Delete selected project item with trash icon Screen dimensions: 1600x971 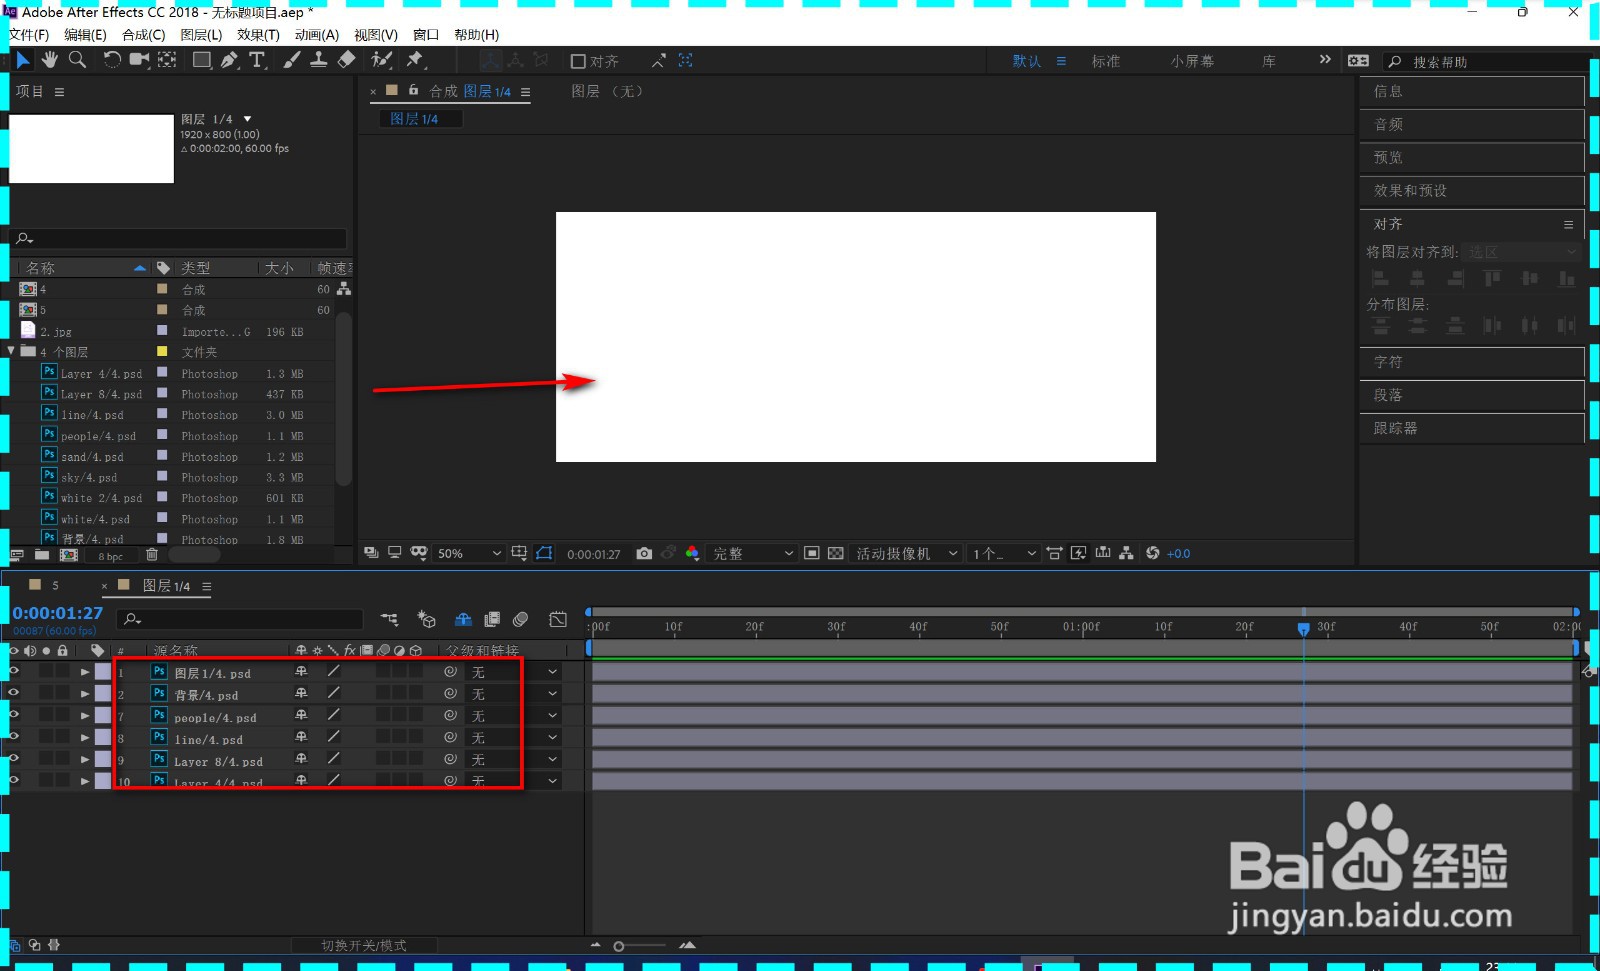click(x=152, y=555)
